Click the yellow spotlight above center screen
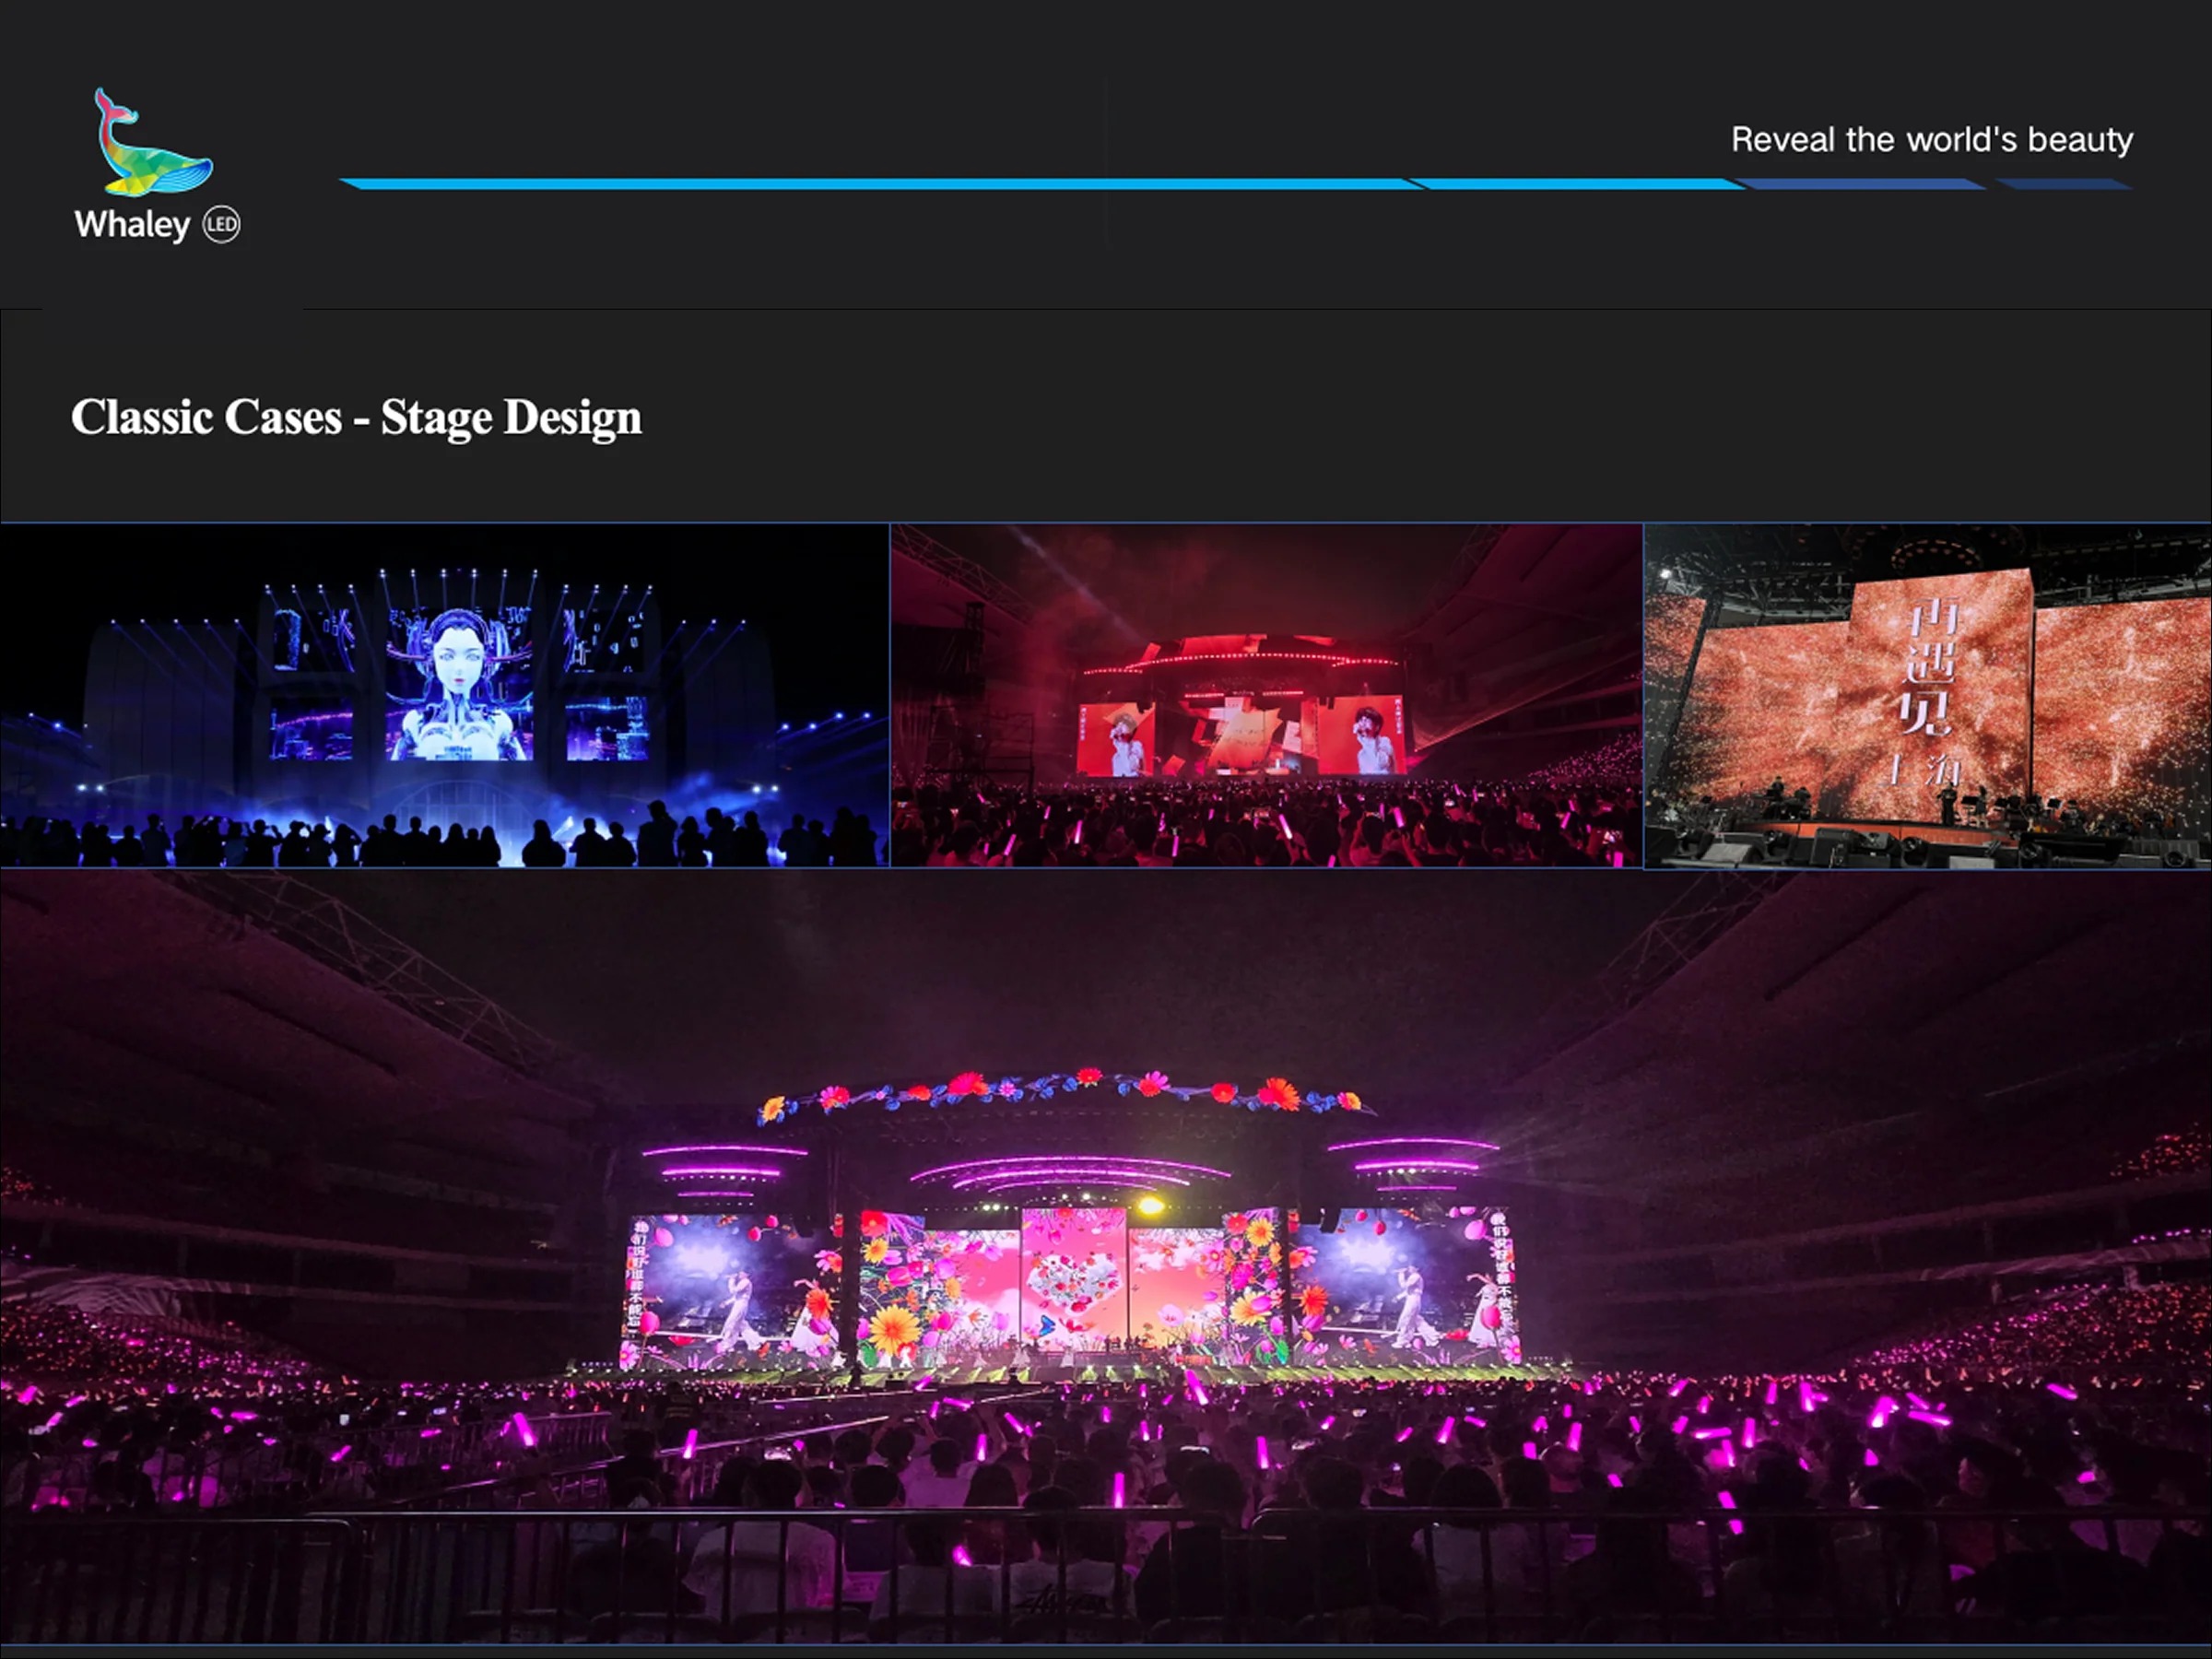Viewport: 2212px width, 1659px height. pyautogui.click(x=1150, y=1206)
